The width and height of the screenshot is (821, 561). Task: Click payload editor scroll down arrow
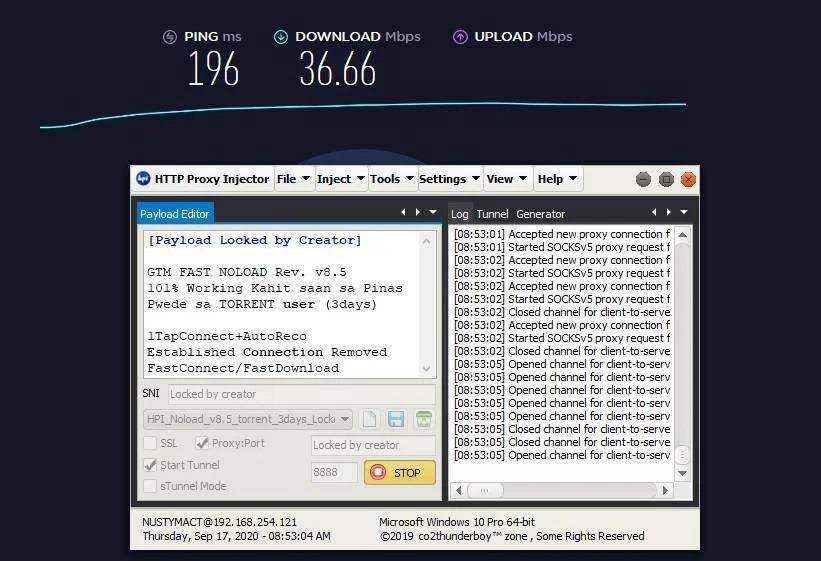(426, 368)
